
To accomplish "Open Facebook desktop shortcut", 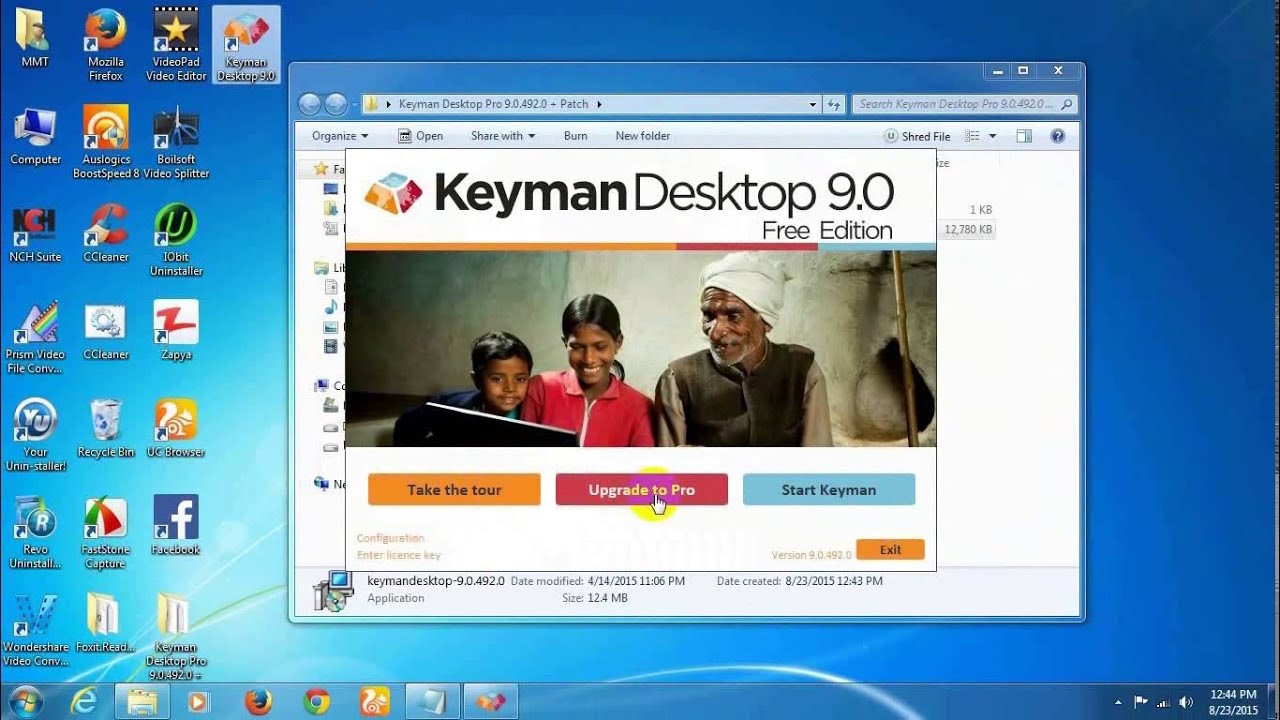I will point(175,525).
